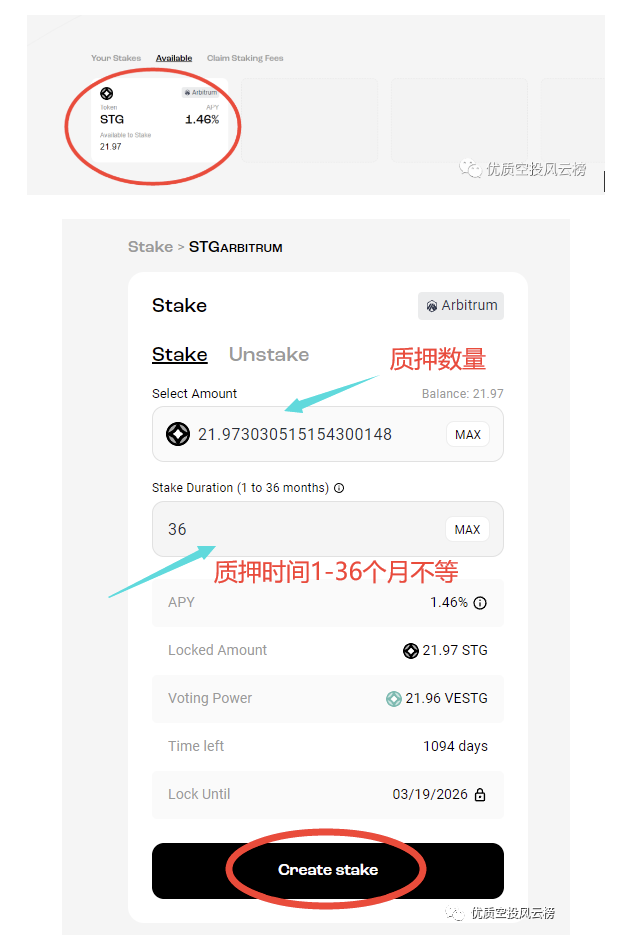Switch to the Your Stakes tab
Viewport: 643px width, 939px height.
click(x=116, y=58)
